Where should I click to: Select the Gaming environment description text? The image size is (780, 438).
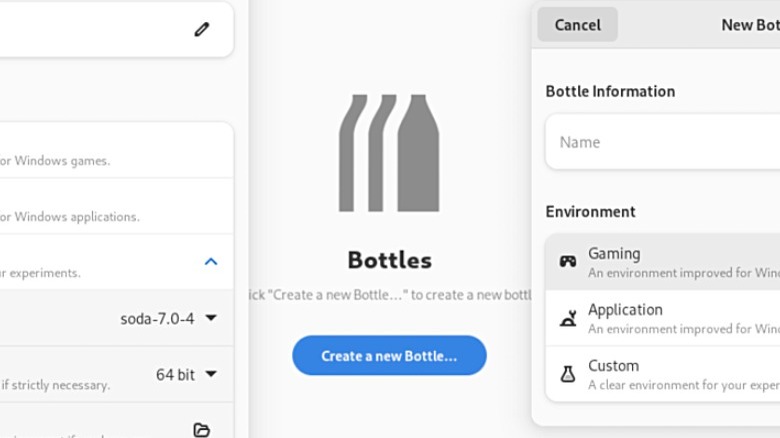682,273
